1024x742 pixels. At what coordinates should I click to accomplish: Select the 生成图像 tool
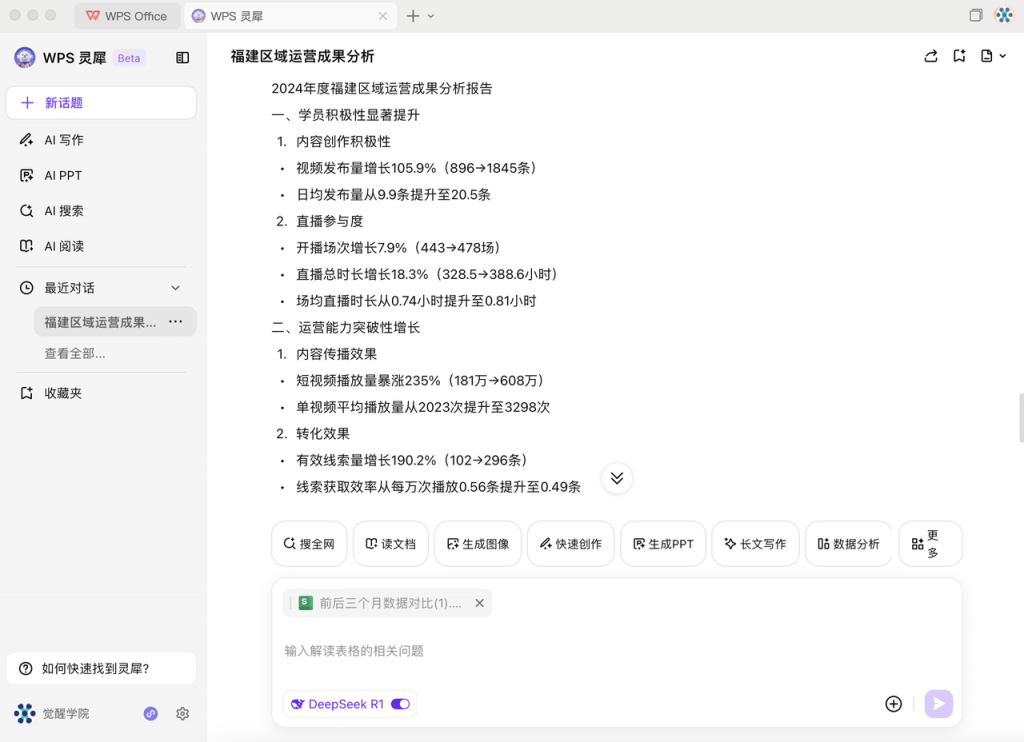(x=478, y=543)
